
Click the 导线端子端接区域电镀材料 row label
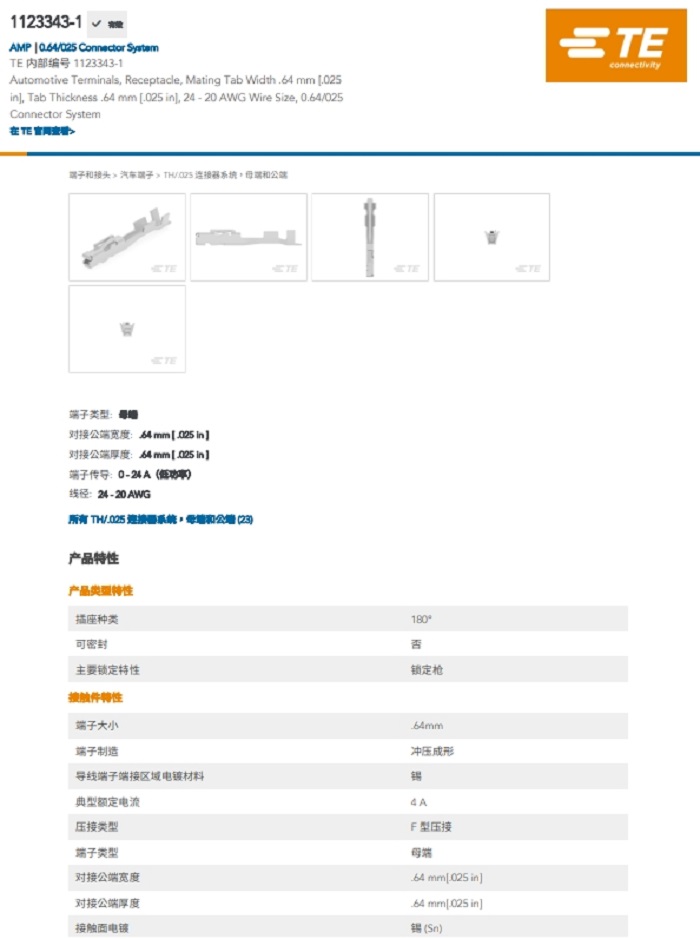point(140,776)
